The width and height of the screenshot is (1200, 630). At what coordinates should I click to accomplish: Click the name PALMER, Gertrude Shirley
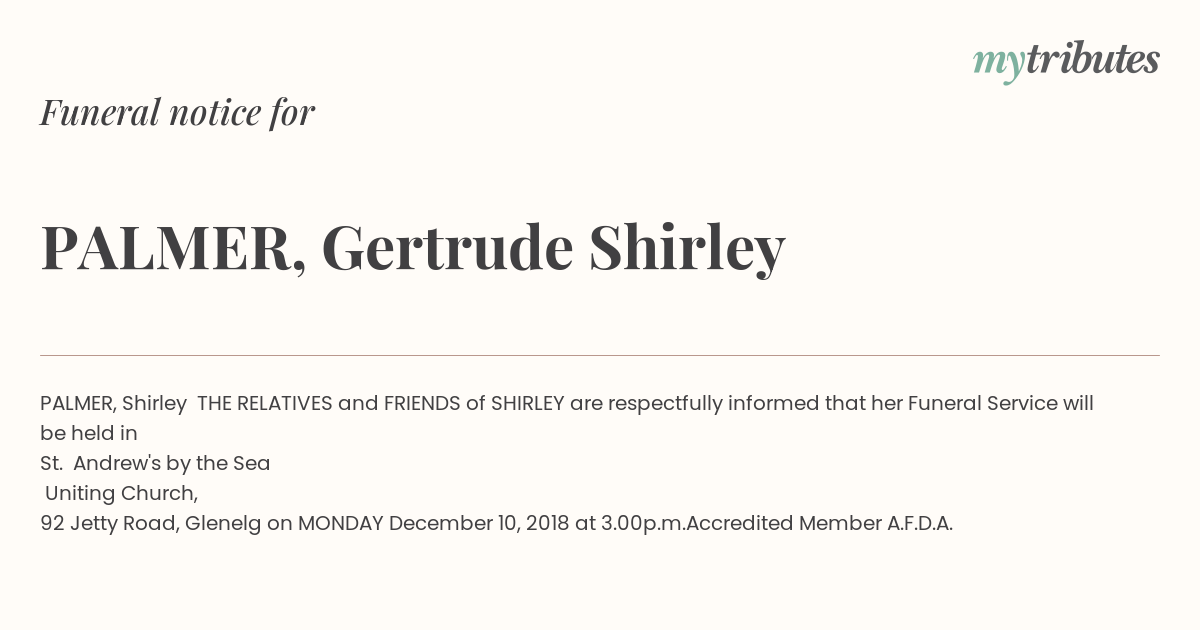pyautogui.click(x=413, y=249)
